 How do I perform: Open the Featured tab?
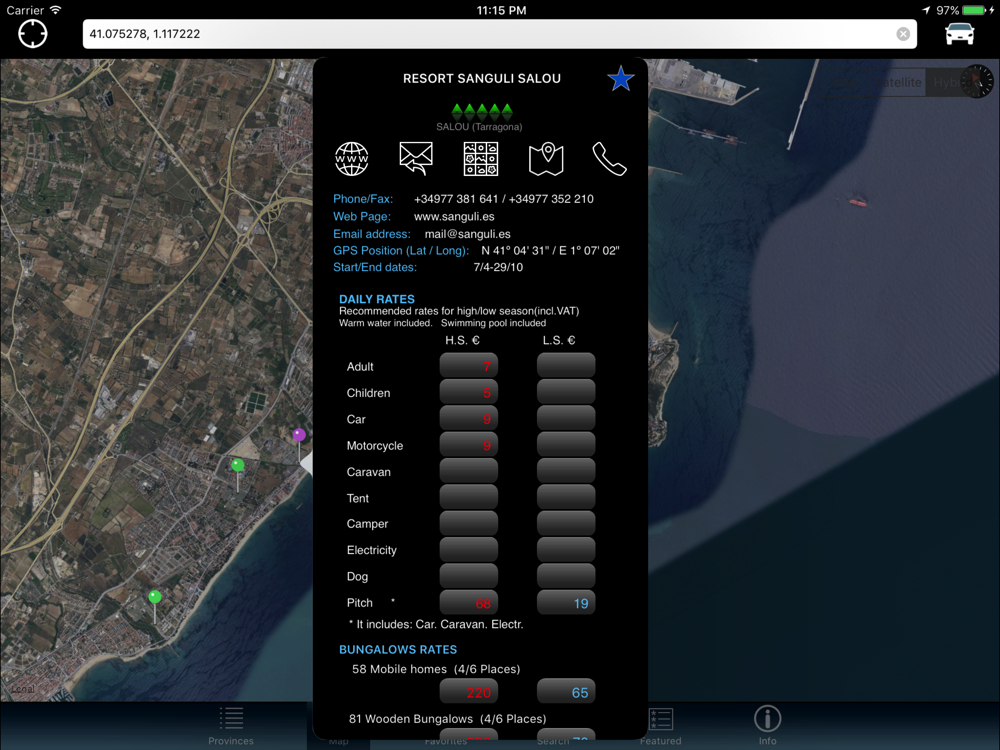pyautogui.click(x=661, y=726)
